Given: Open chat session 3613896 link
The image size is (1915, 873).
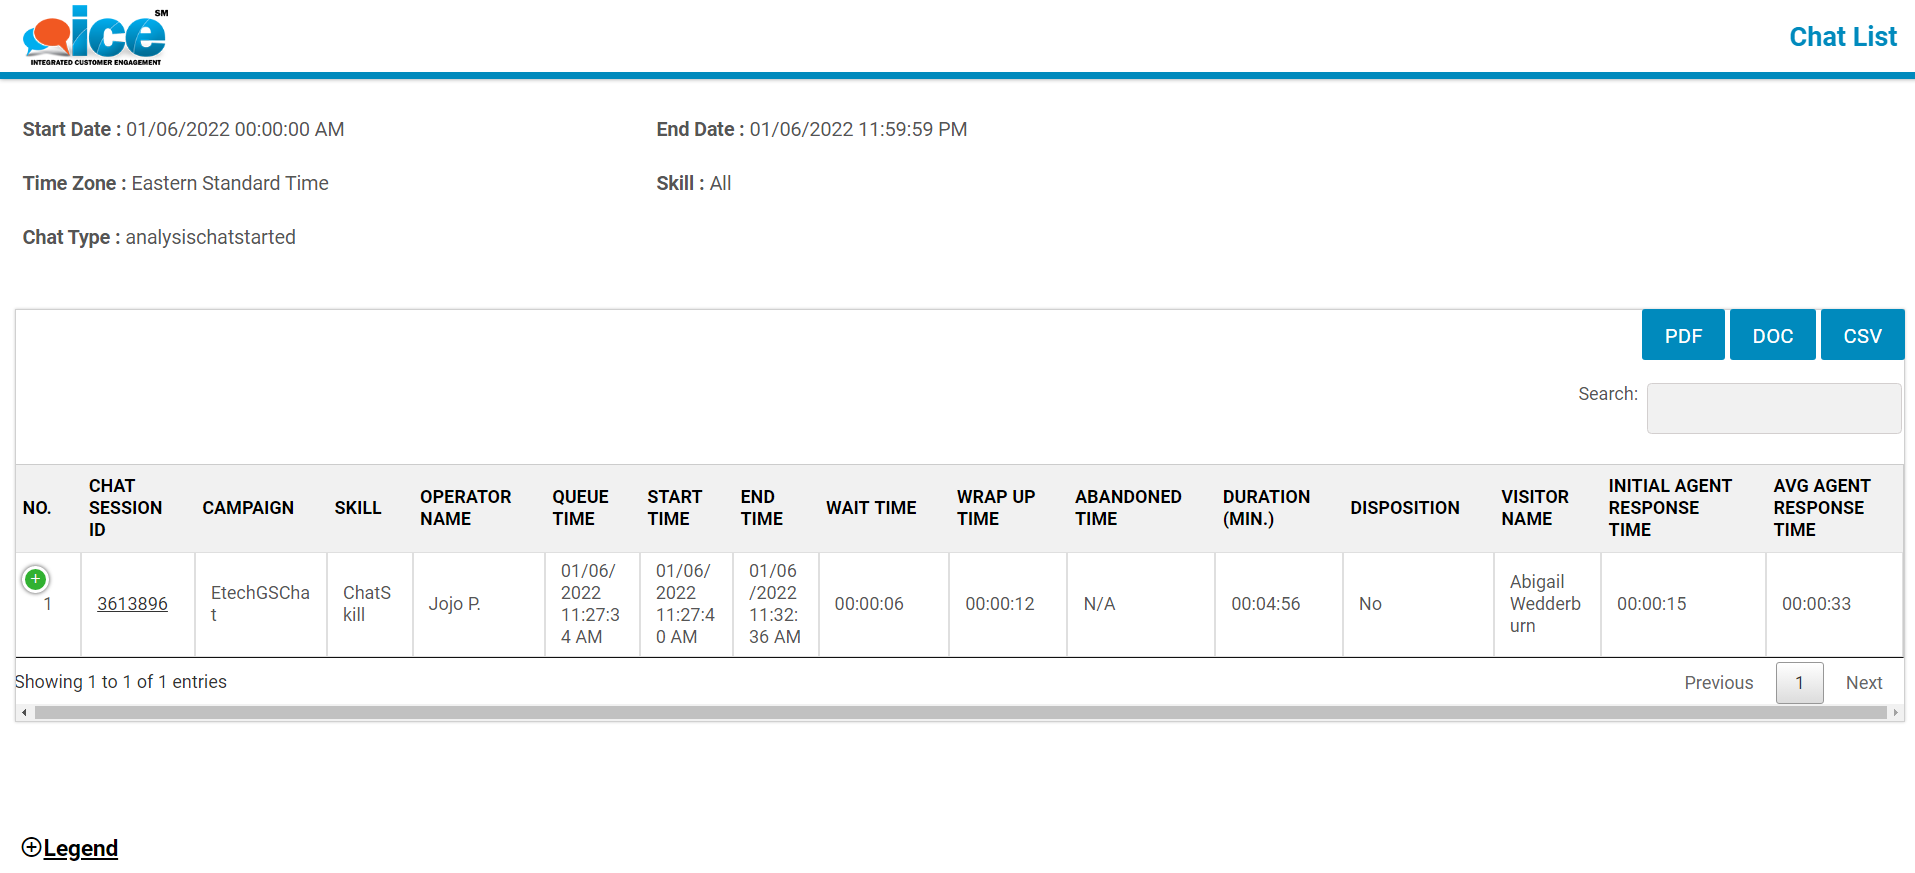Looking at the screenshot, I should click(x=132, y=604).
